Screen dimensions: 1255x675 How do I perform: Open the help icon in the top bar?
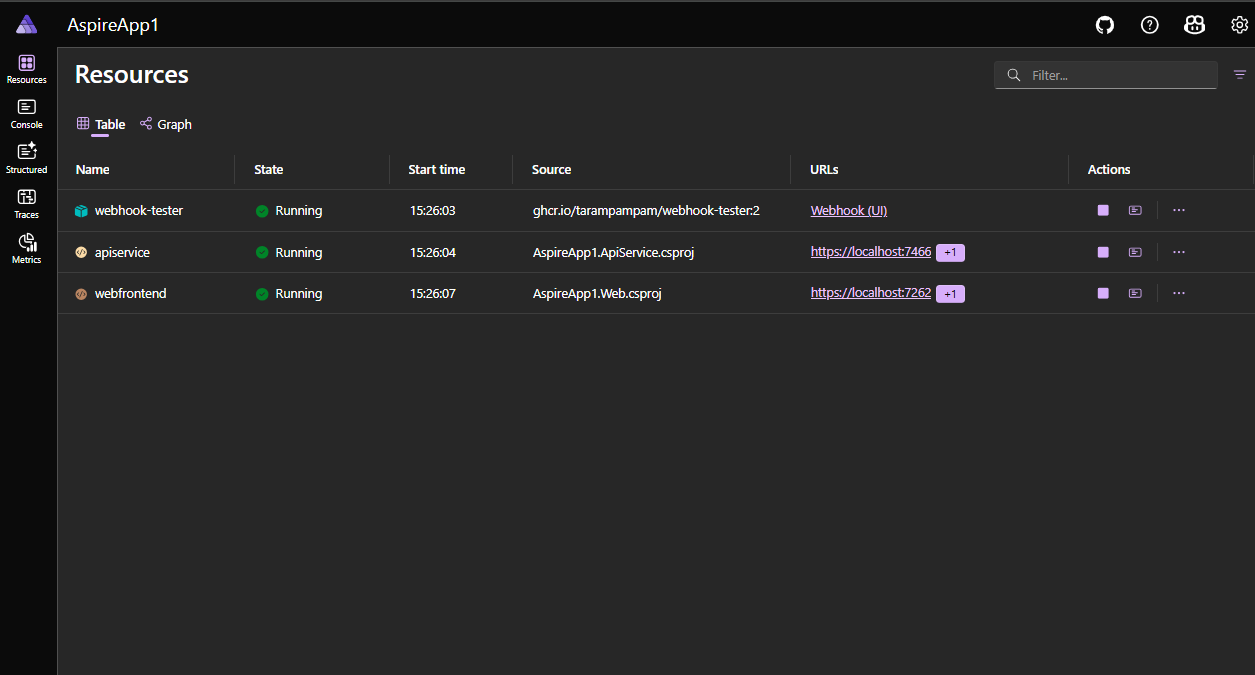pyautogui.click(x=1149, y=24)
